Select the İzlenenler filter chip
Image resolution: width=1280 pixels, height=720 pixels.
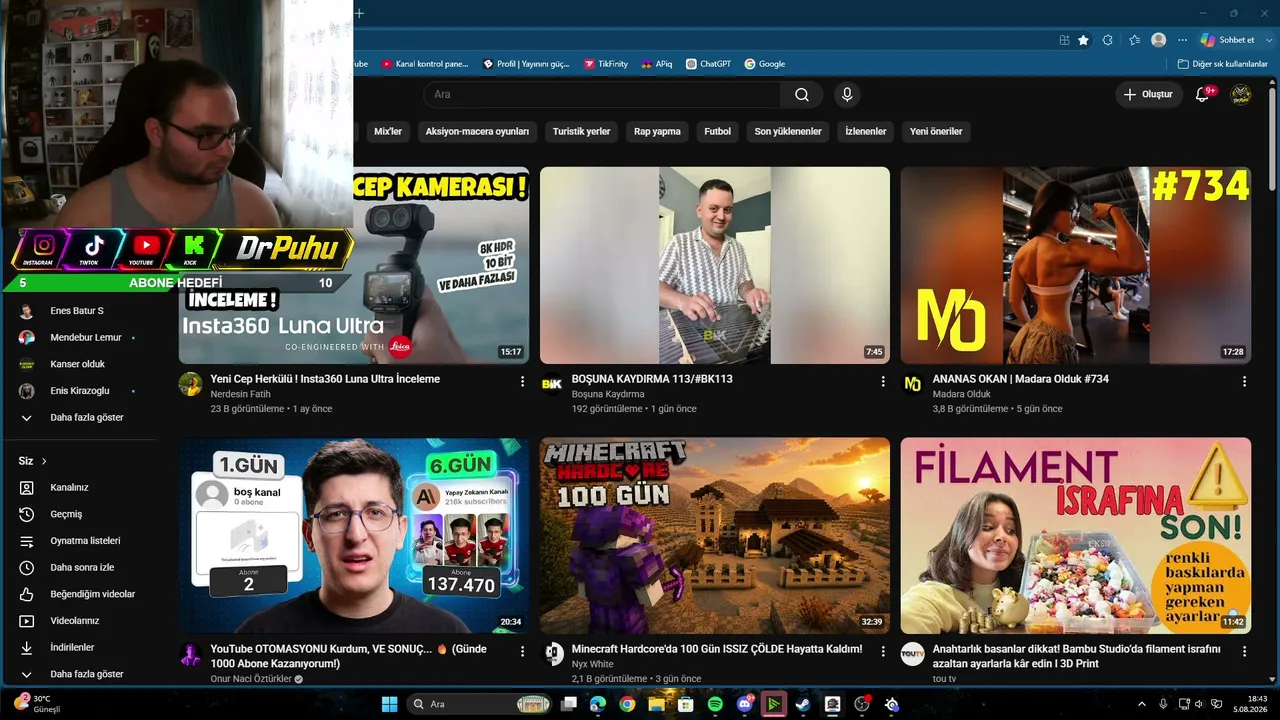click(x=866, y=131)
